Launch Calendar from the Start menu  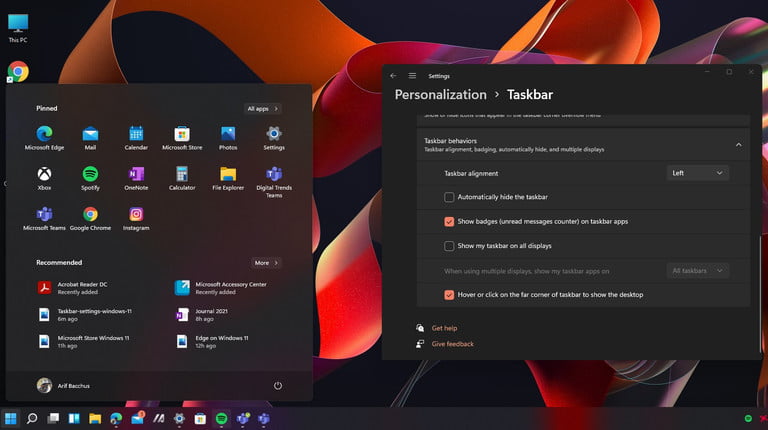pyautogui.click(x=136, y=138)
